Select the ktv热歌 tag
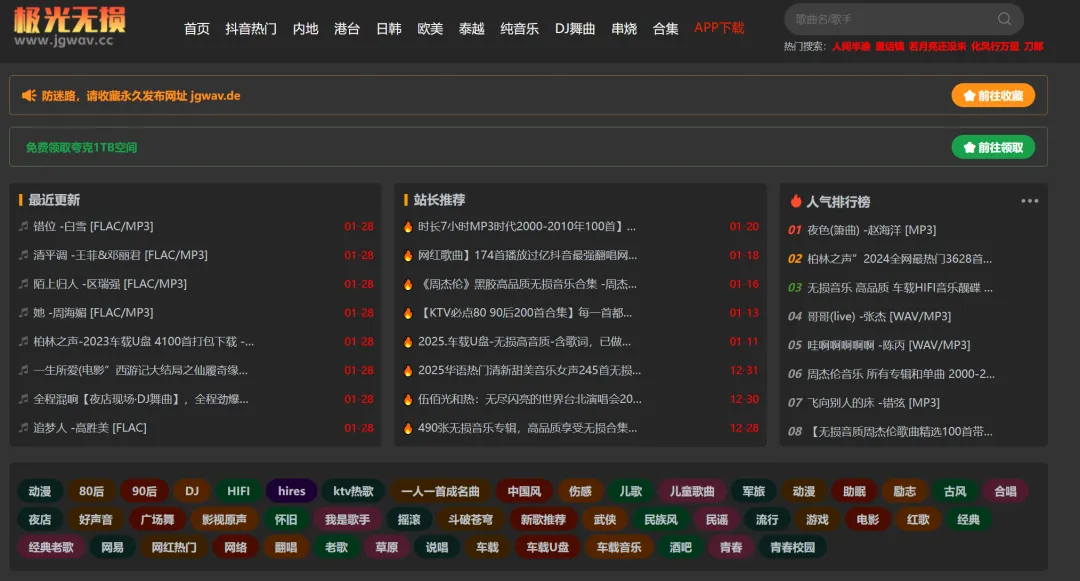The width and height of the screenshot is (1080, 581). pyautogui.click(x=353, y=491)
